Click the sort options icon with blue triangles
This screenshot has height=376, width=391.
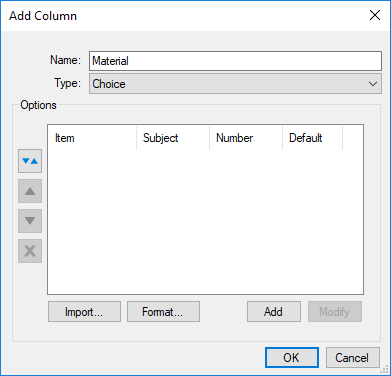pyautogui.click(x=30, y=161)
